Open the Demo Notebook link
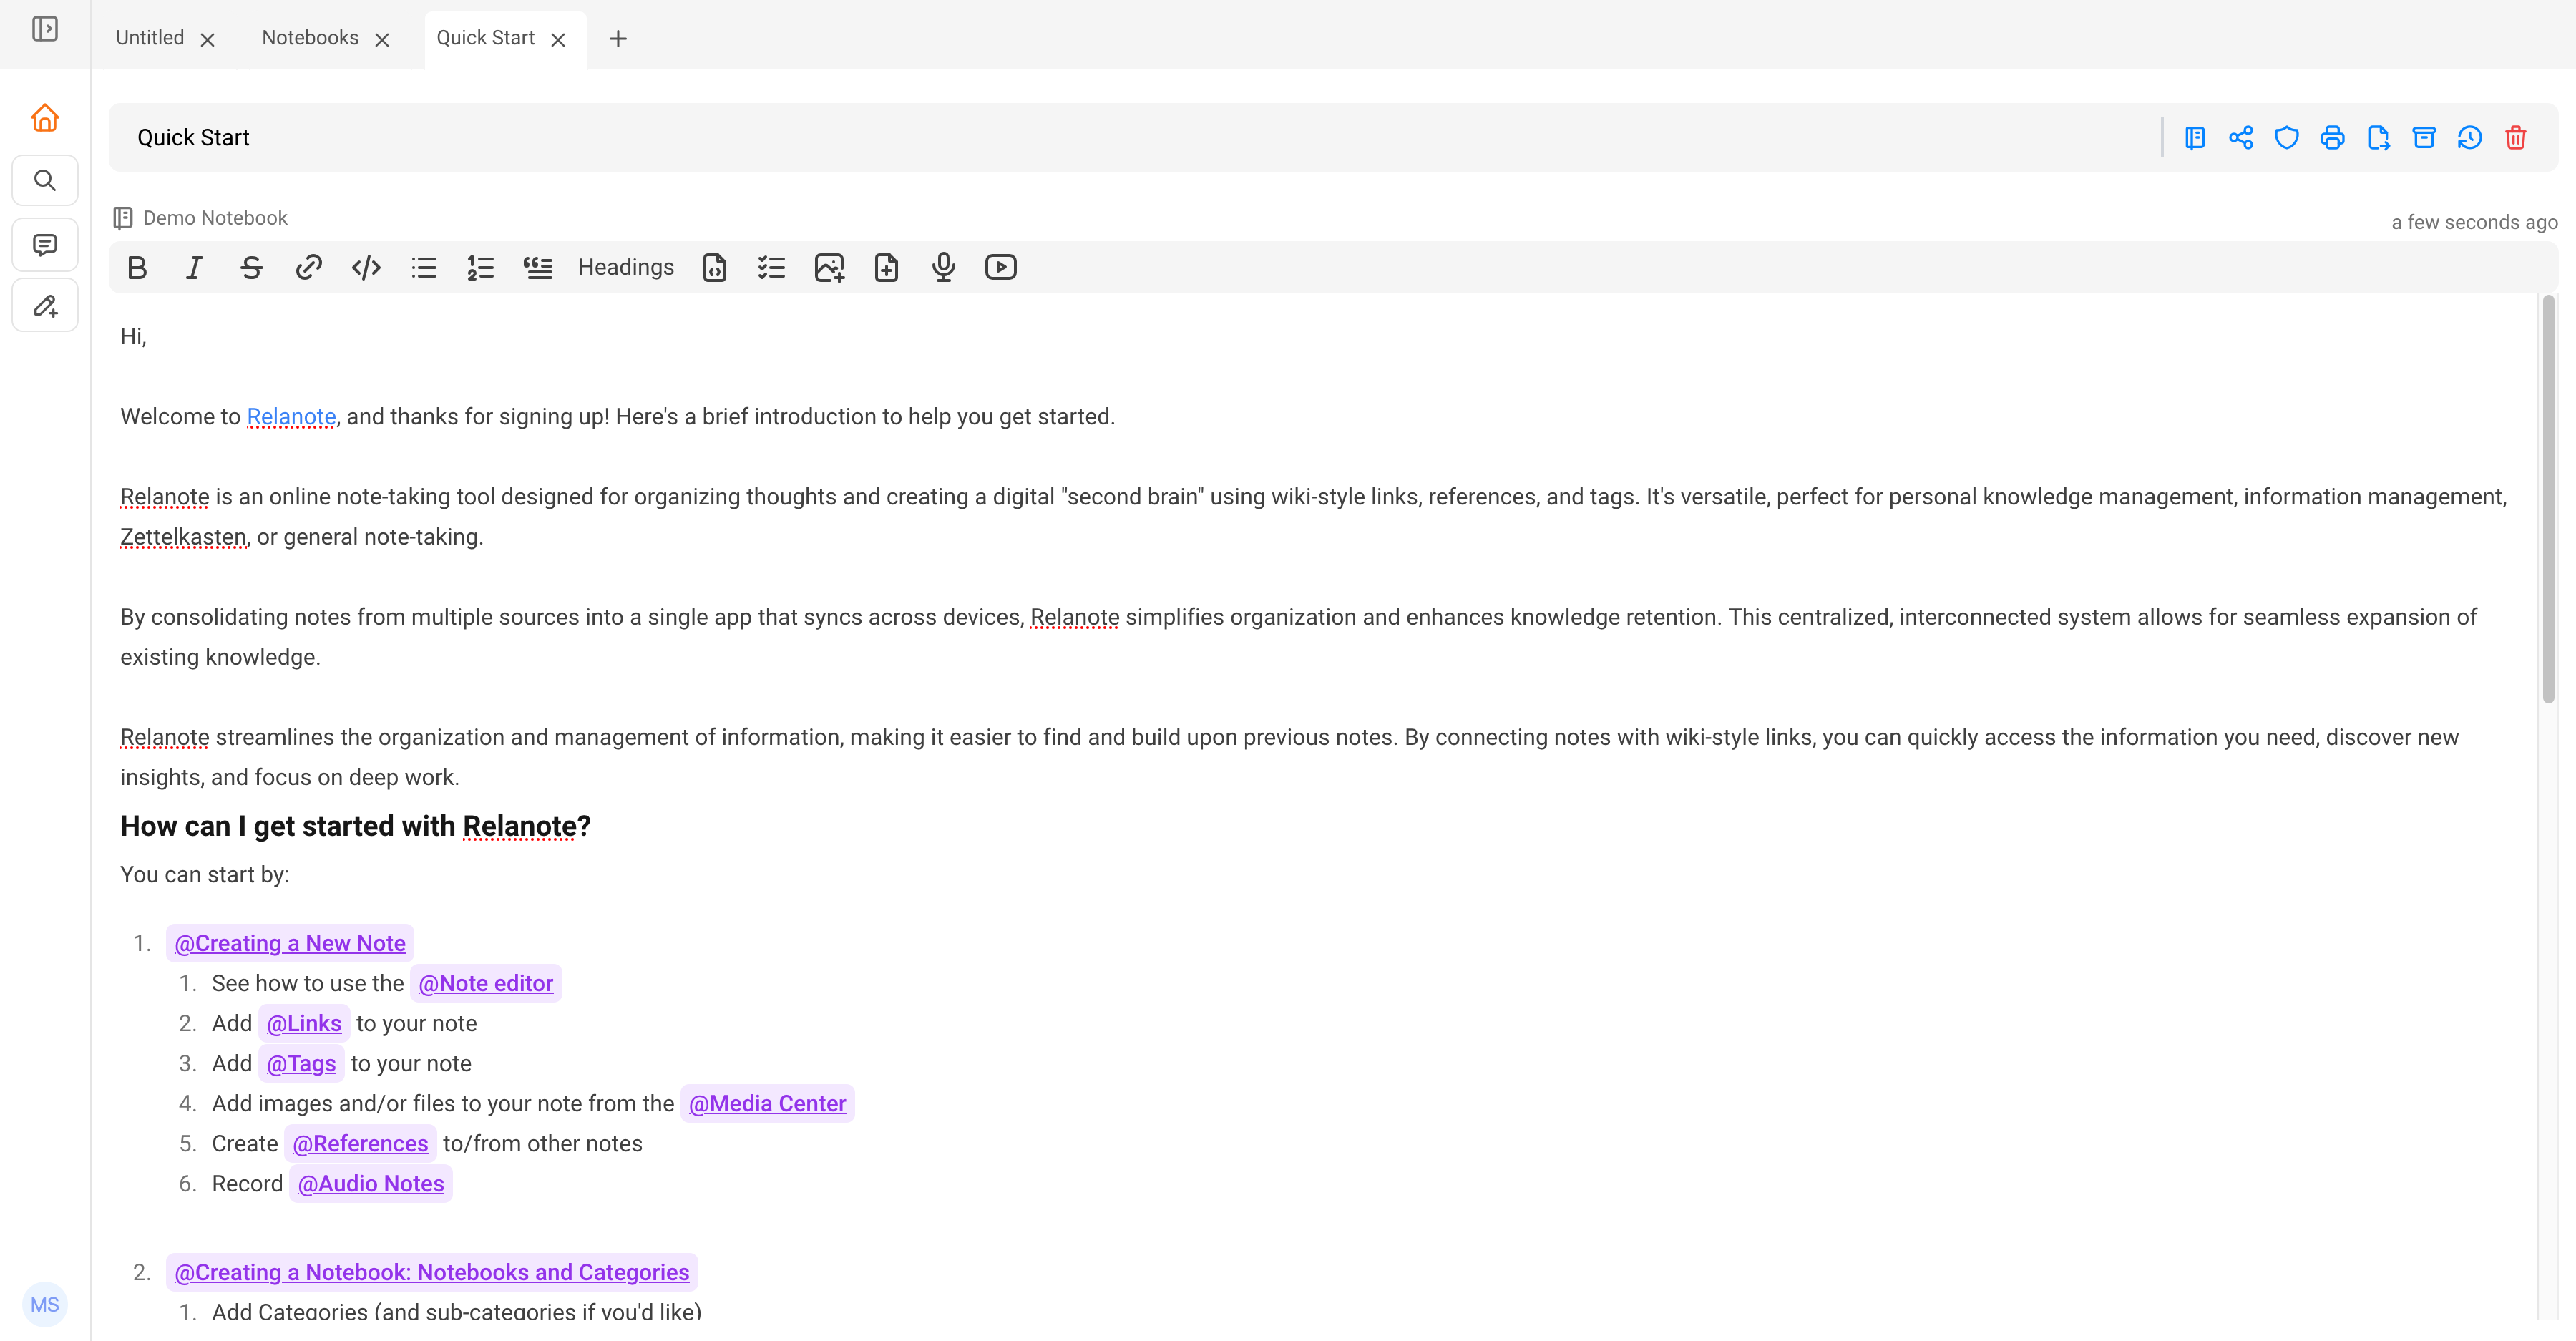This screenshot has height=1341, width=2576. (214, 218)
